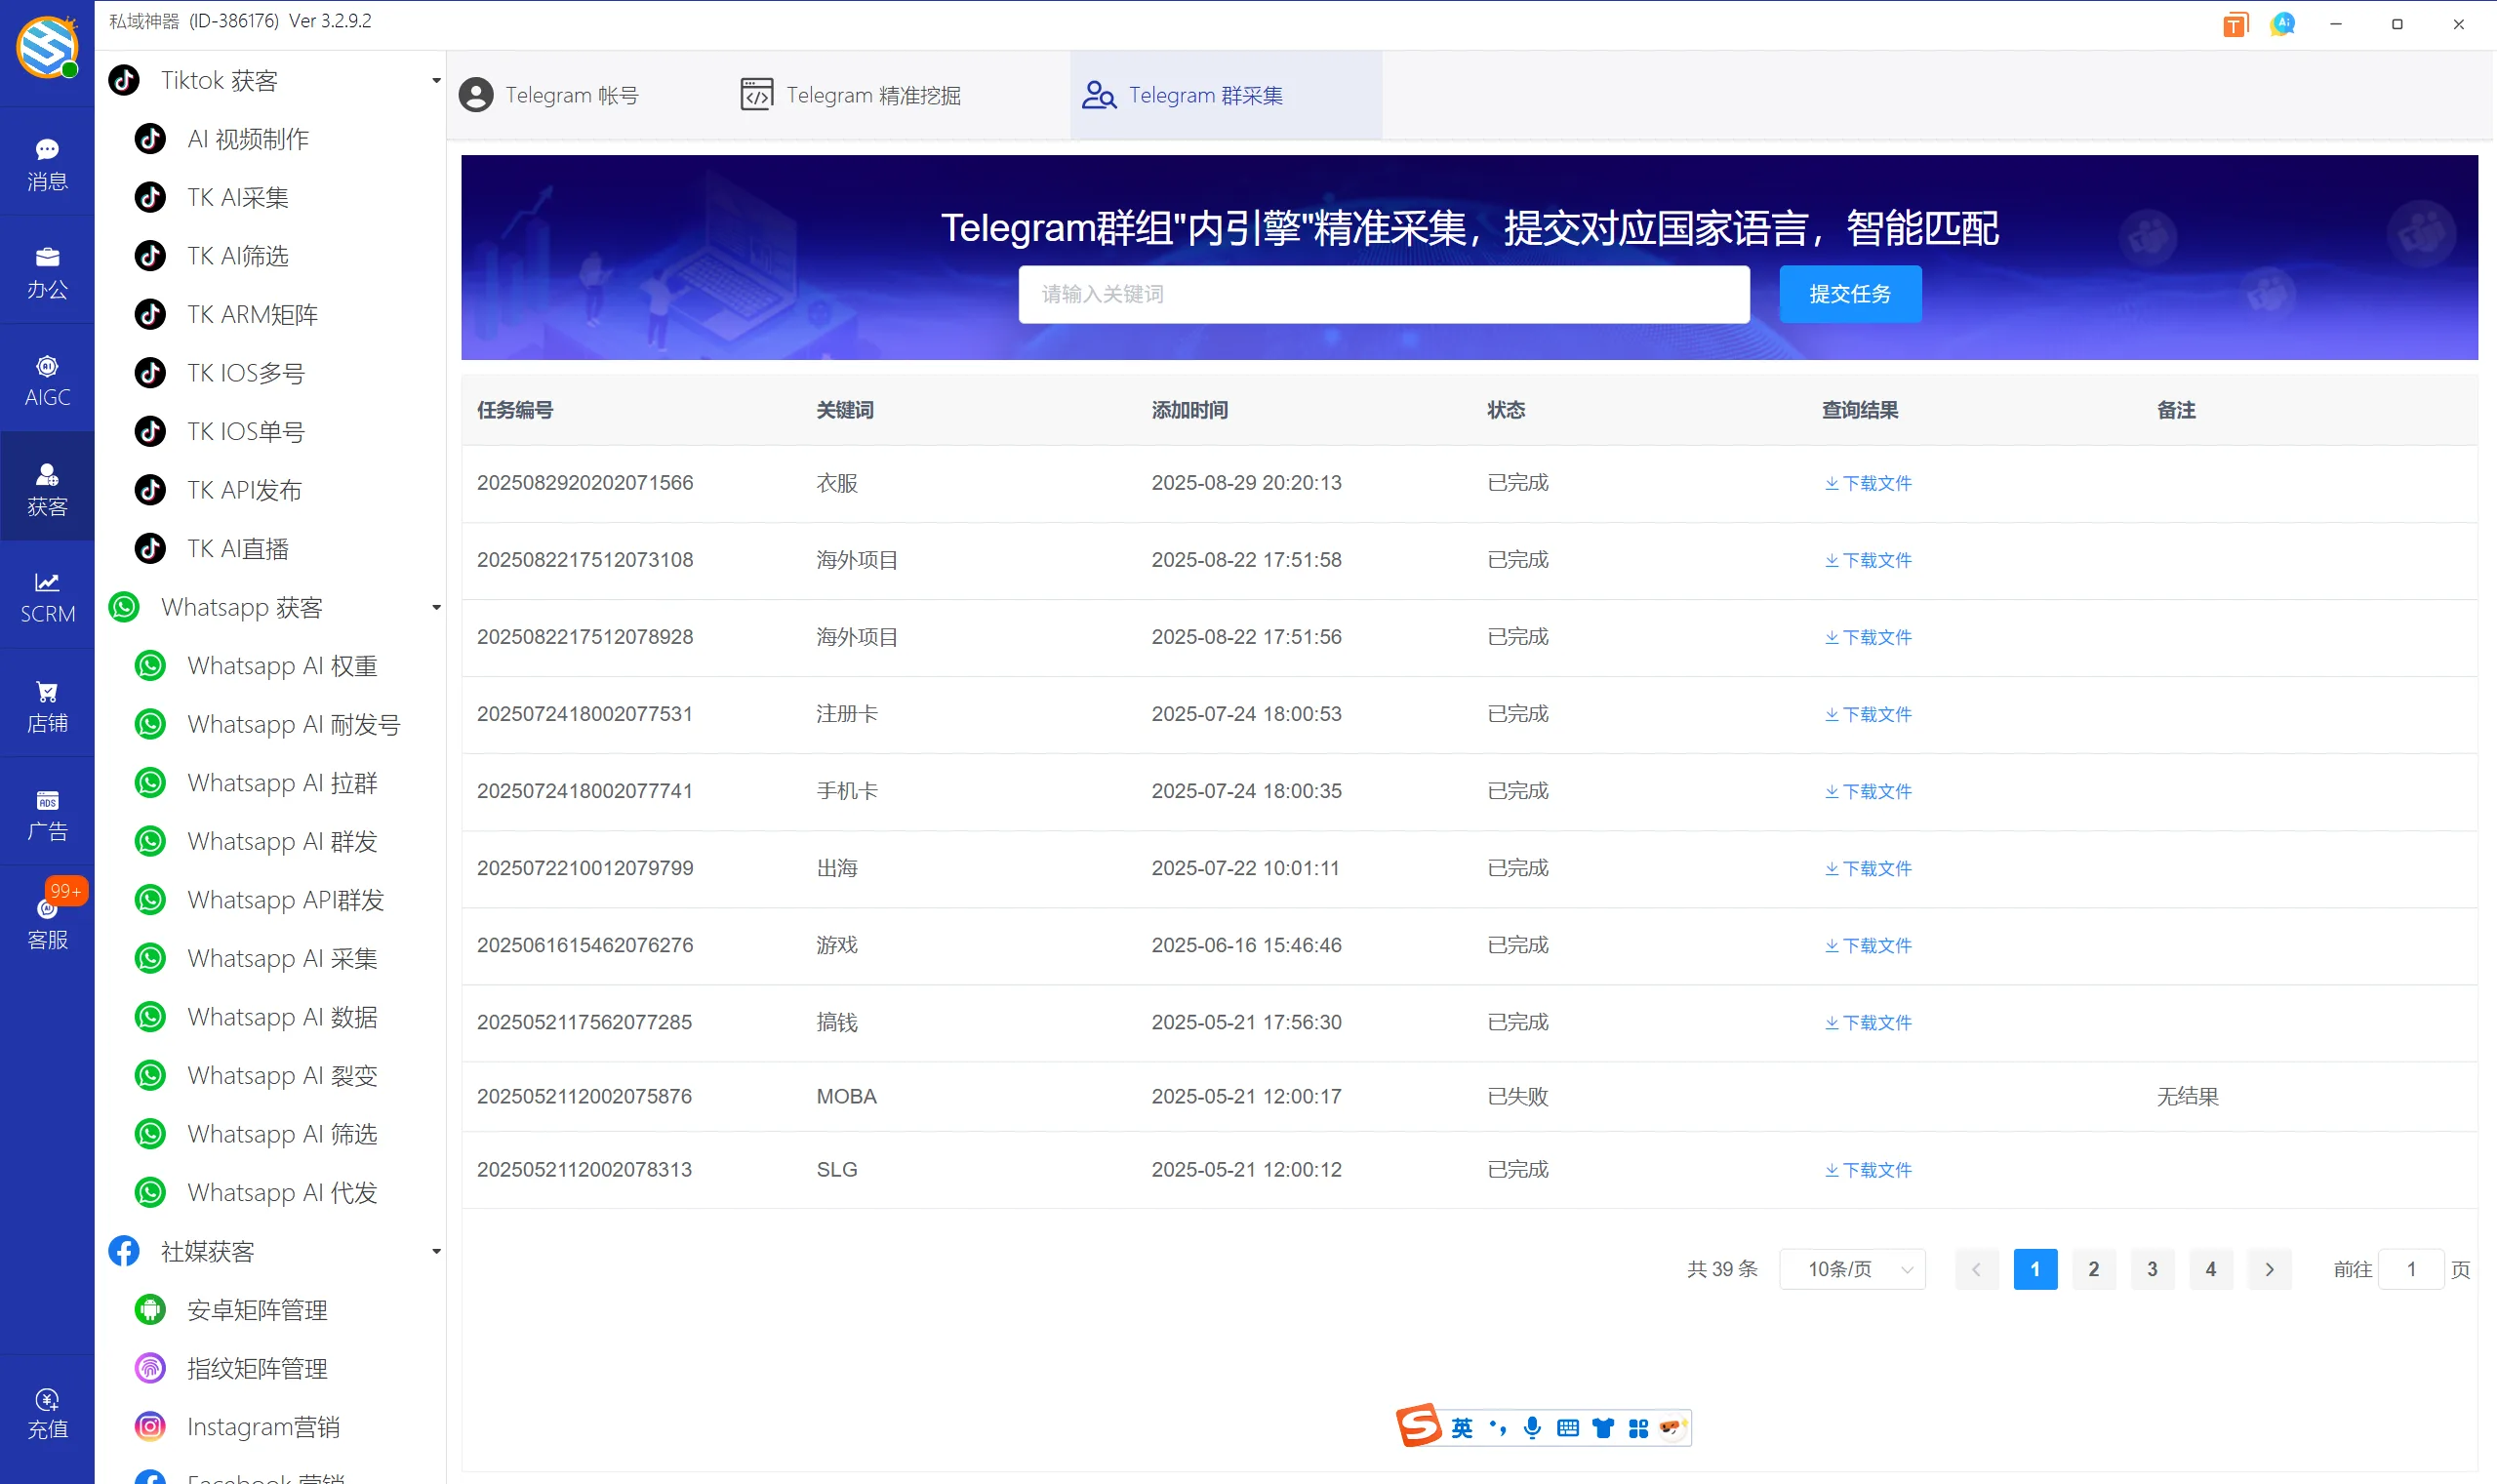Open the 10条/页 page size dropdown

pyautogui.click(x=1852, y=1268)
